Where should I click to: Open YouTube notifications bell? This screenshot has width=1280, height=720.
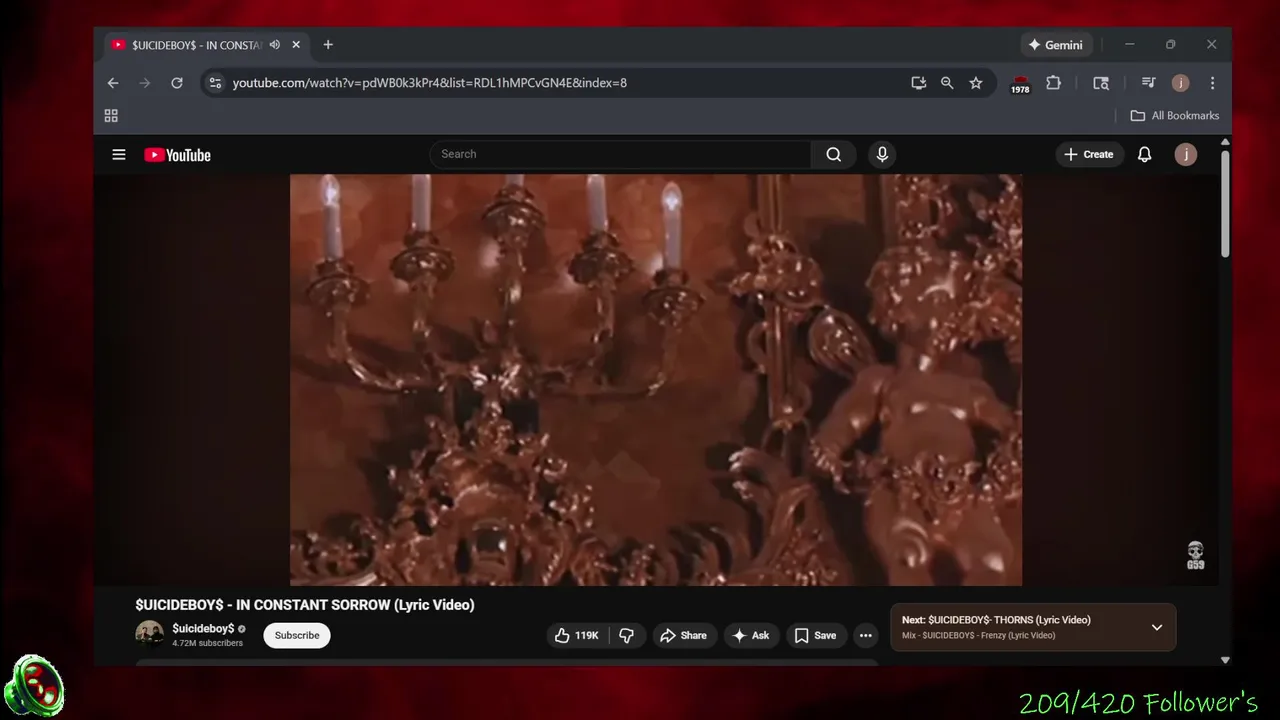1145,154
